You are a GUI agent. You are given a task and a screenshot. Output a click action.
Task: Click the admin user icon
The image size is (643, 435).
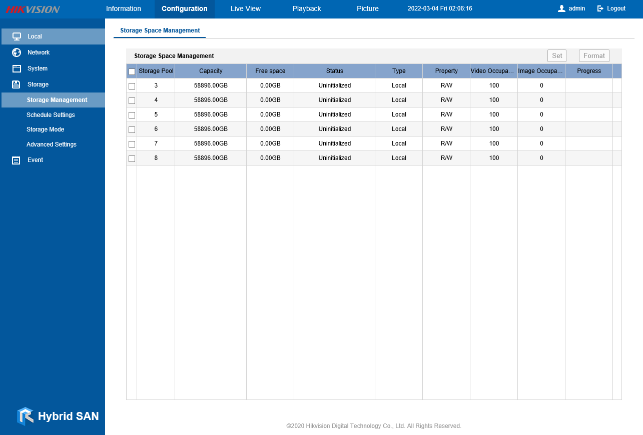point(561,8)
